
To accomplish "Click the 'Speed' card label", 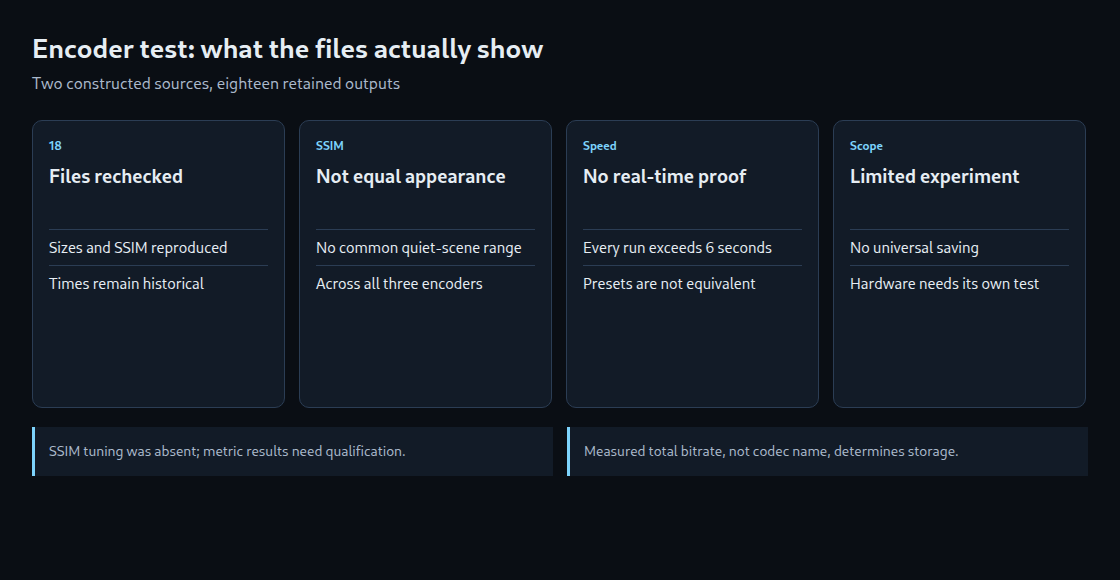I will (x=599, y=146).
